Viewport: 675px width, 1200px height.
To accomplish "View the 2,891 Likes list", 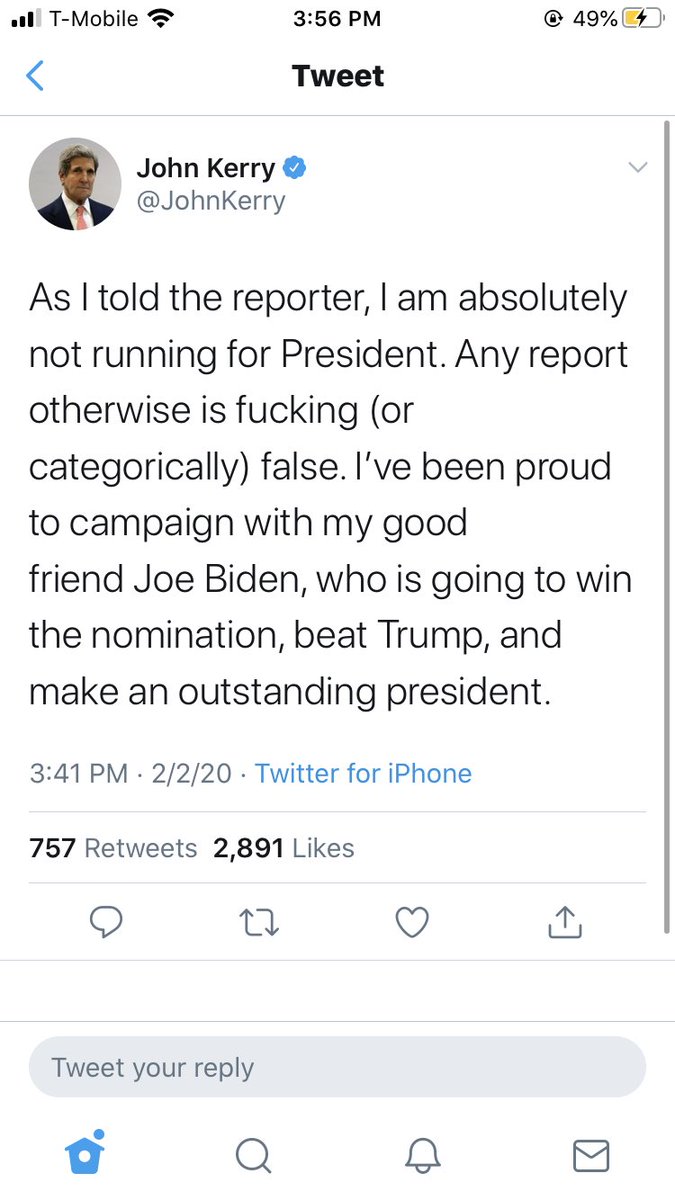I will [x=283, y=848].
